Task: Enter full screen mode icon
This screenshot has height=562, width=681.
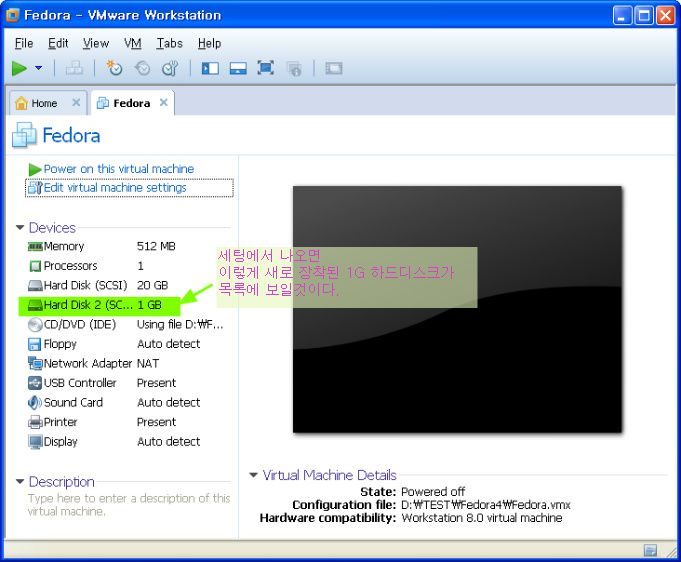Action: pyautogui.click(x=266, y=68)
